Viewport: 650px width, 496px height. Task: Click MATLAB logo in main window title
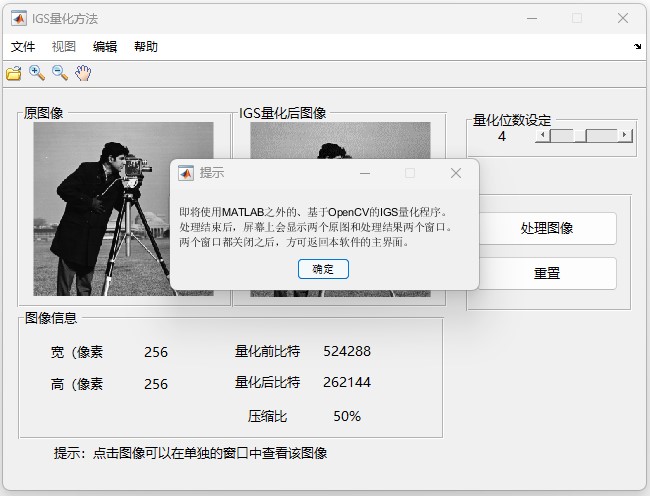(x=19, y=18)
